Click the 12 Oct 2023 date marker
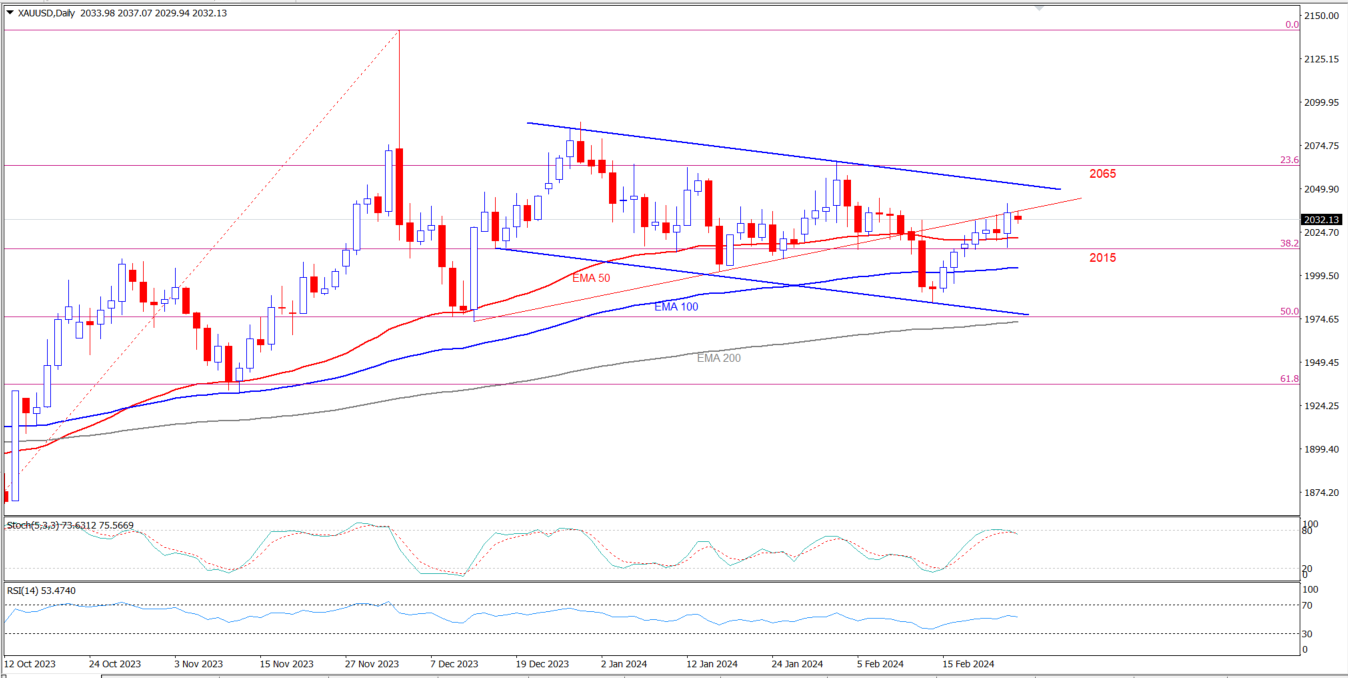This screenshot has height=678, width=1348. coord(32,663)
